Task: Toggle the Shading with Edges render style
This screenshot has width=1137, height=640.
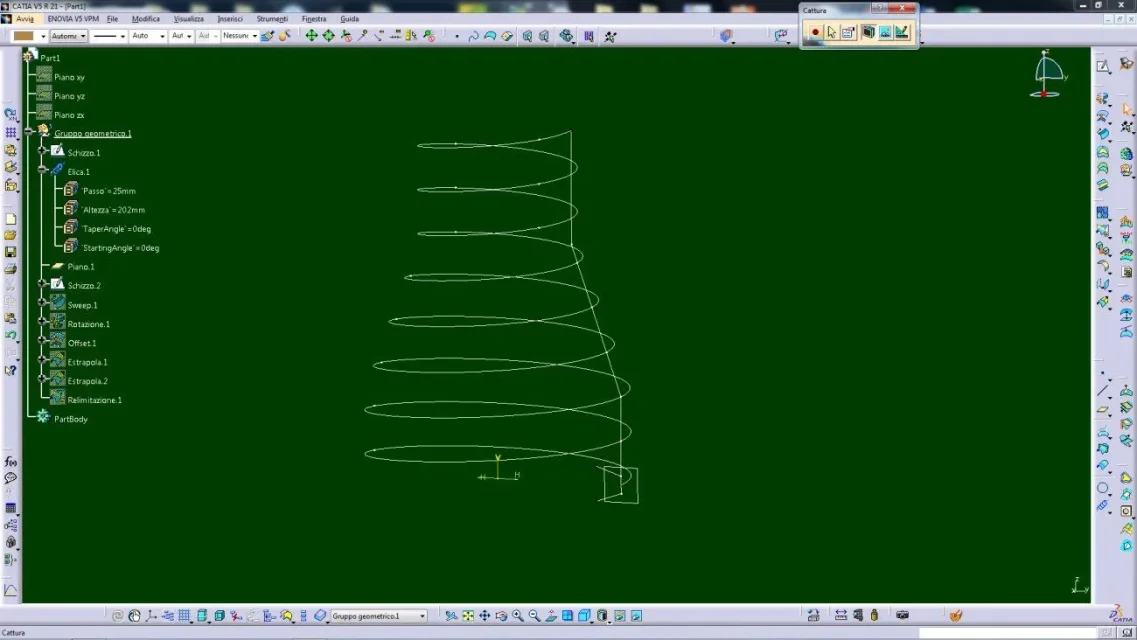Action: (604, 615)
